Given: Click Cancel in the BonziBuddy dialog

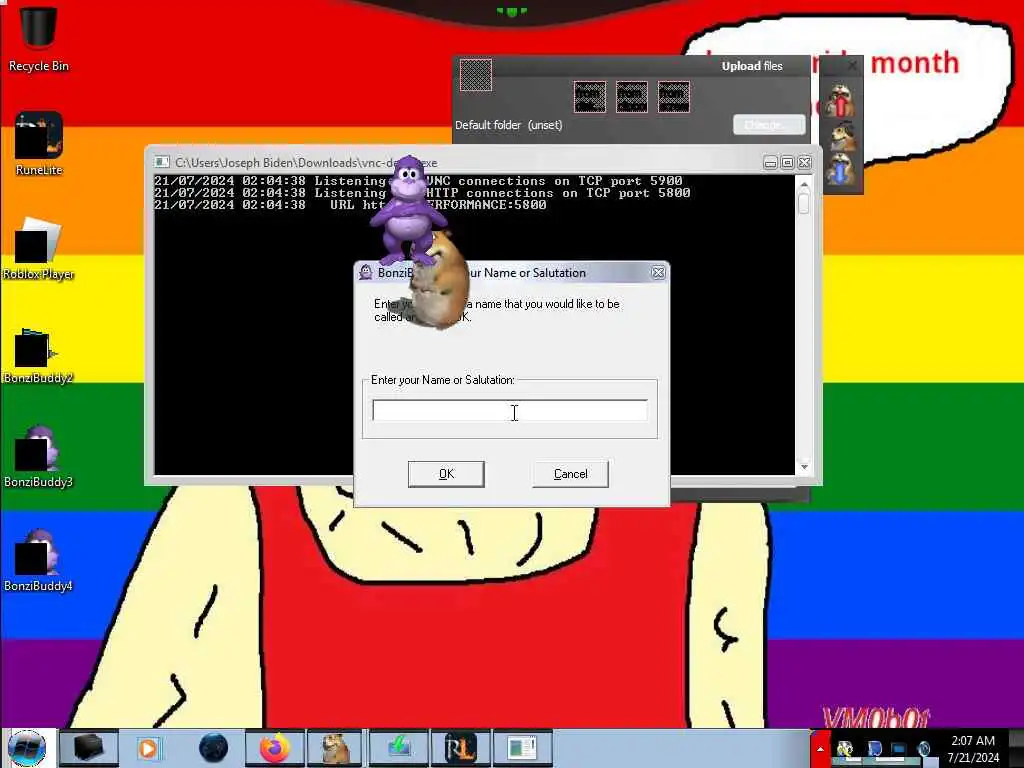Looking at the screenshot, I should 570,474.
